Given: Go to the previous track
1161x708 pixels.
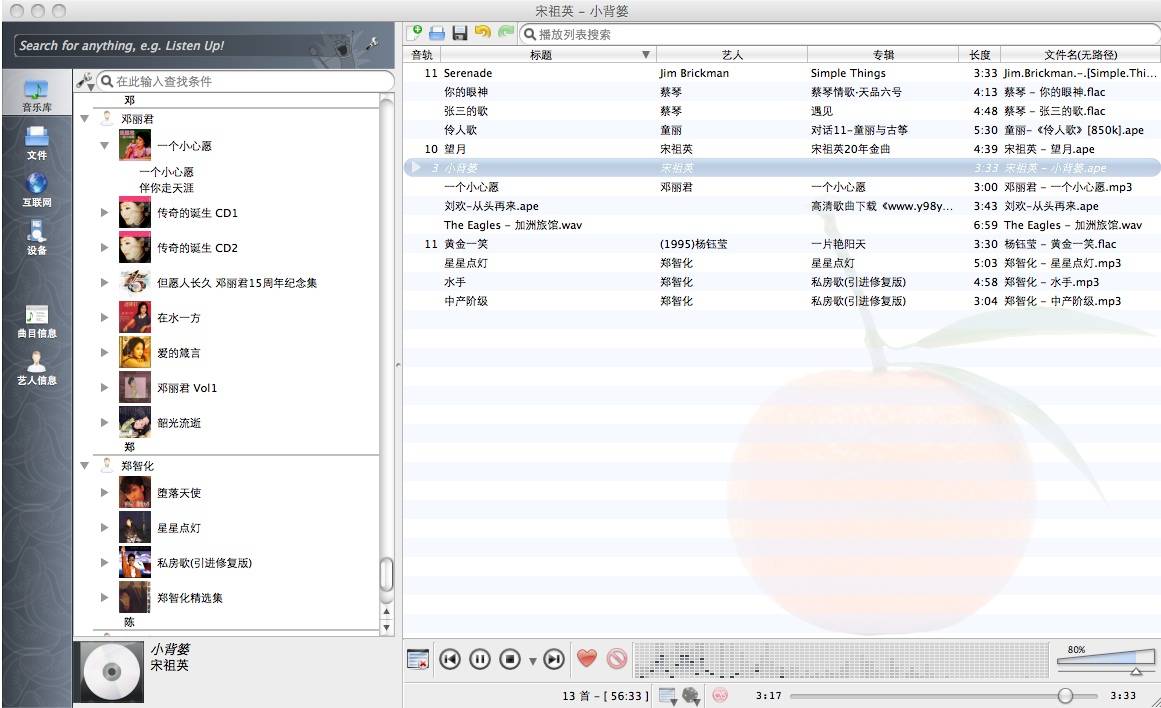Looking at the screenshot, I should pos(450,659).
